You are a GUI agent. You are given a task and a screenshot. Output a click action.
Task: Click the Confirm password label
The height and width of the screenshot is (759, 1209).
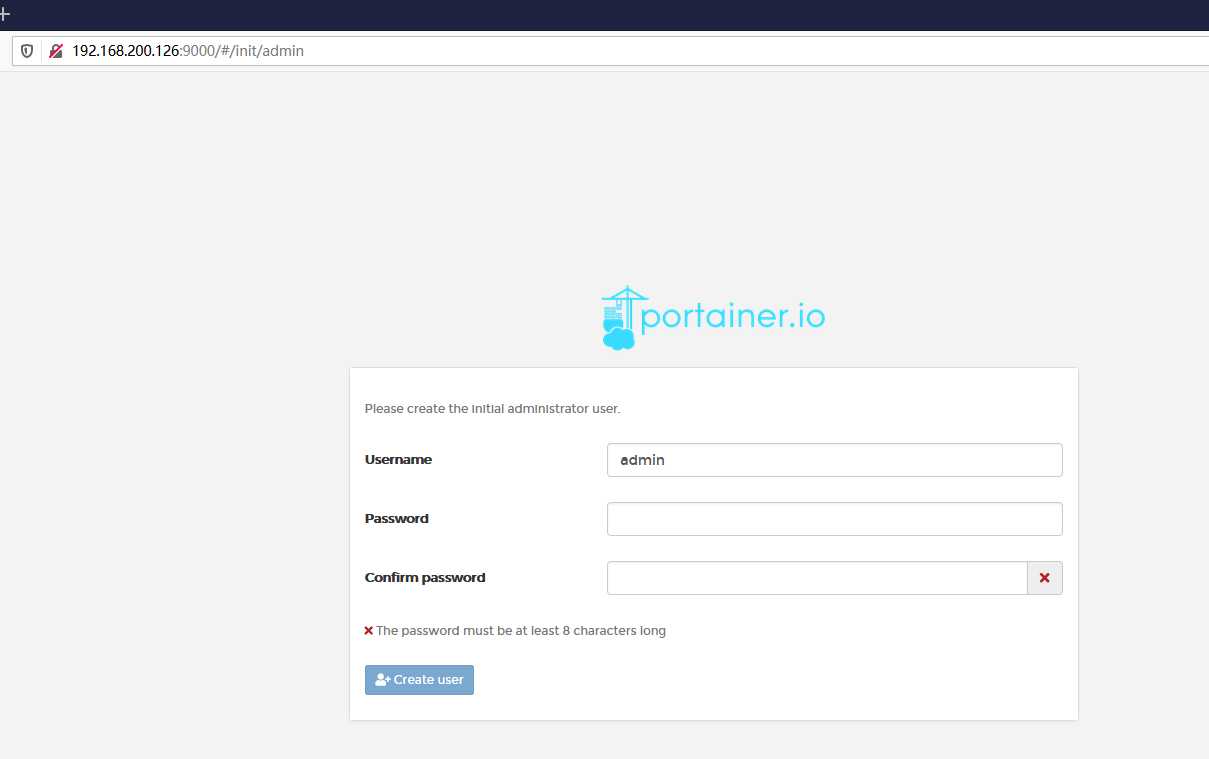pos(425,578)
